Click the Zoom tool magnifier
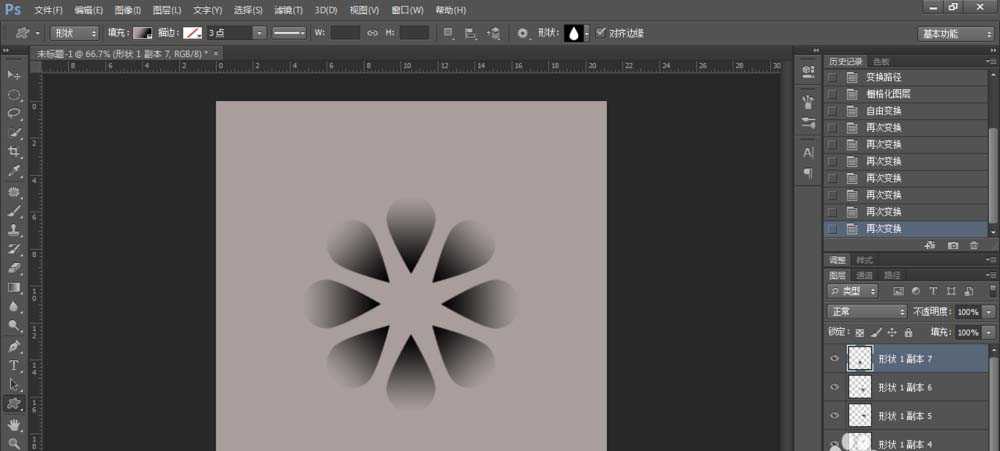 coord(14,443)
